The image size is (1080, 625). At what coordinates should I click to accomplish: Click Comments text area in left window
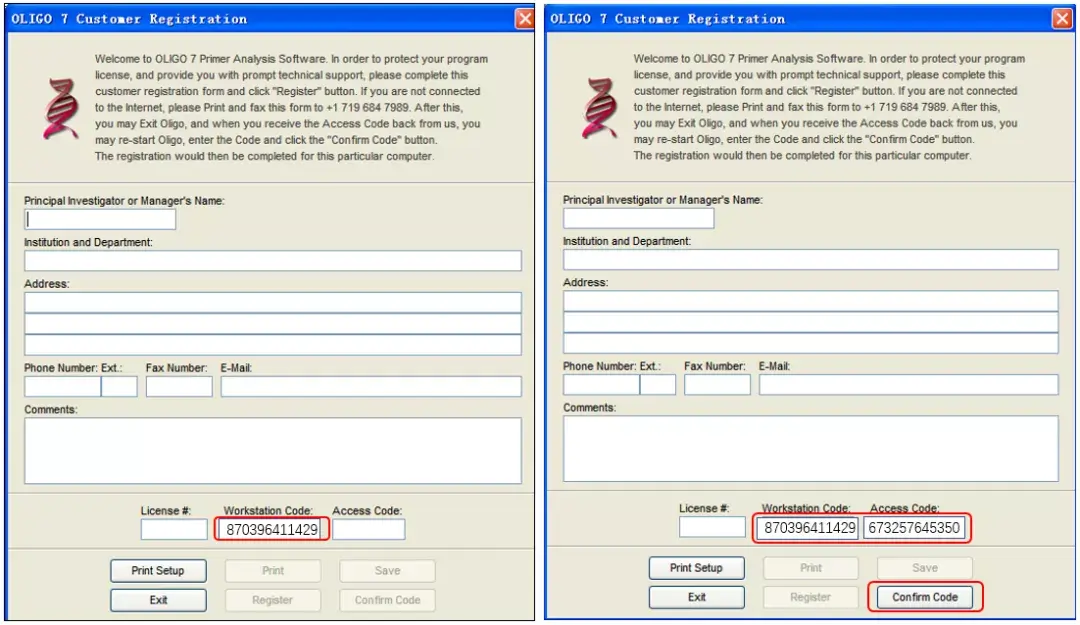(x=273, y=451)
